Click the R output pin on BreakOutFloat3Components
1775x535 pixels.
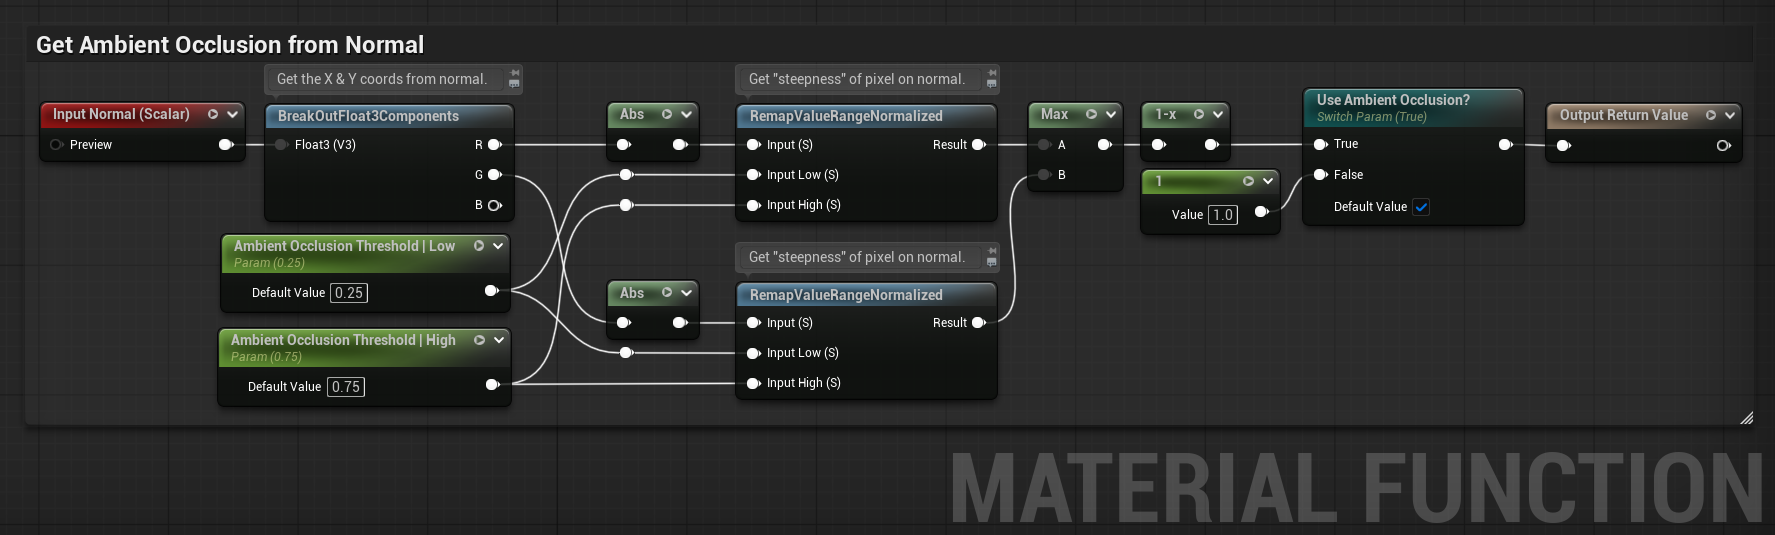[494, 145]
